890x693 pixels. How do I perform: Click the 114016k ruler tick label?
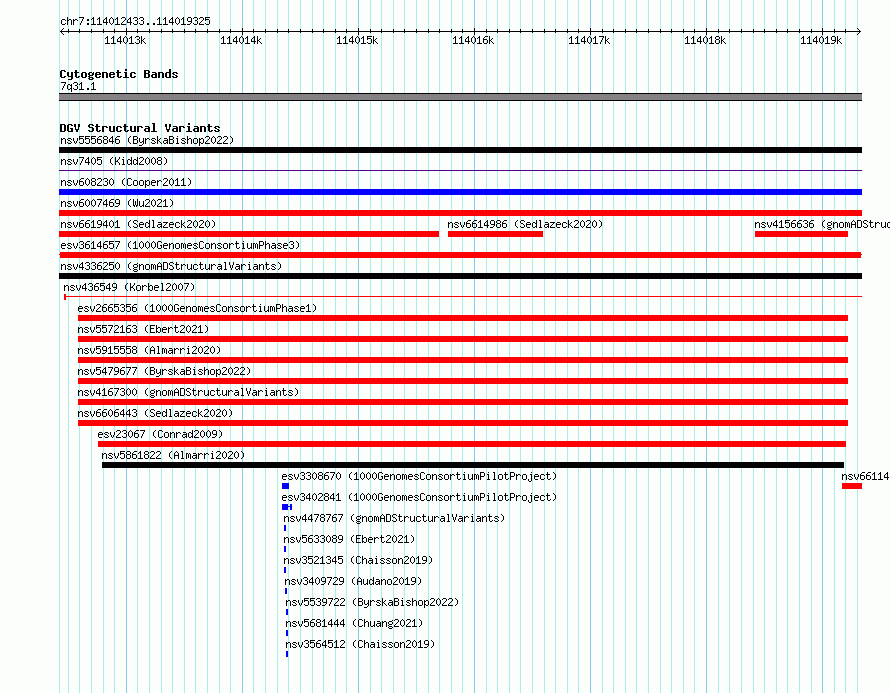click(473, 40)
